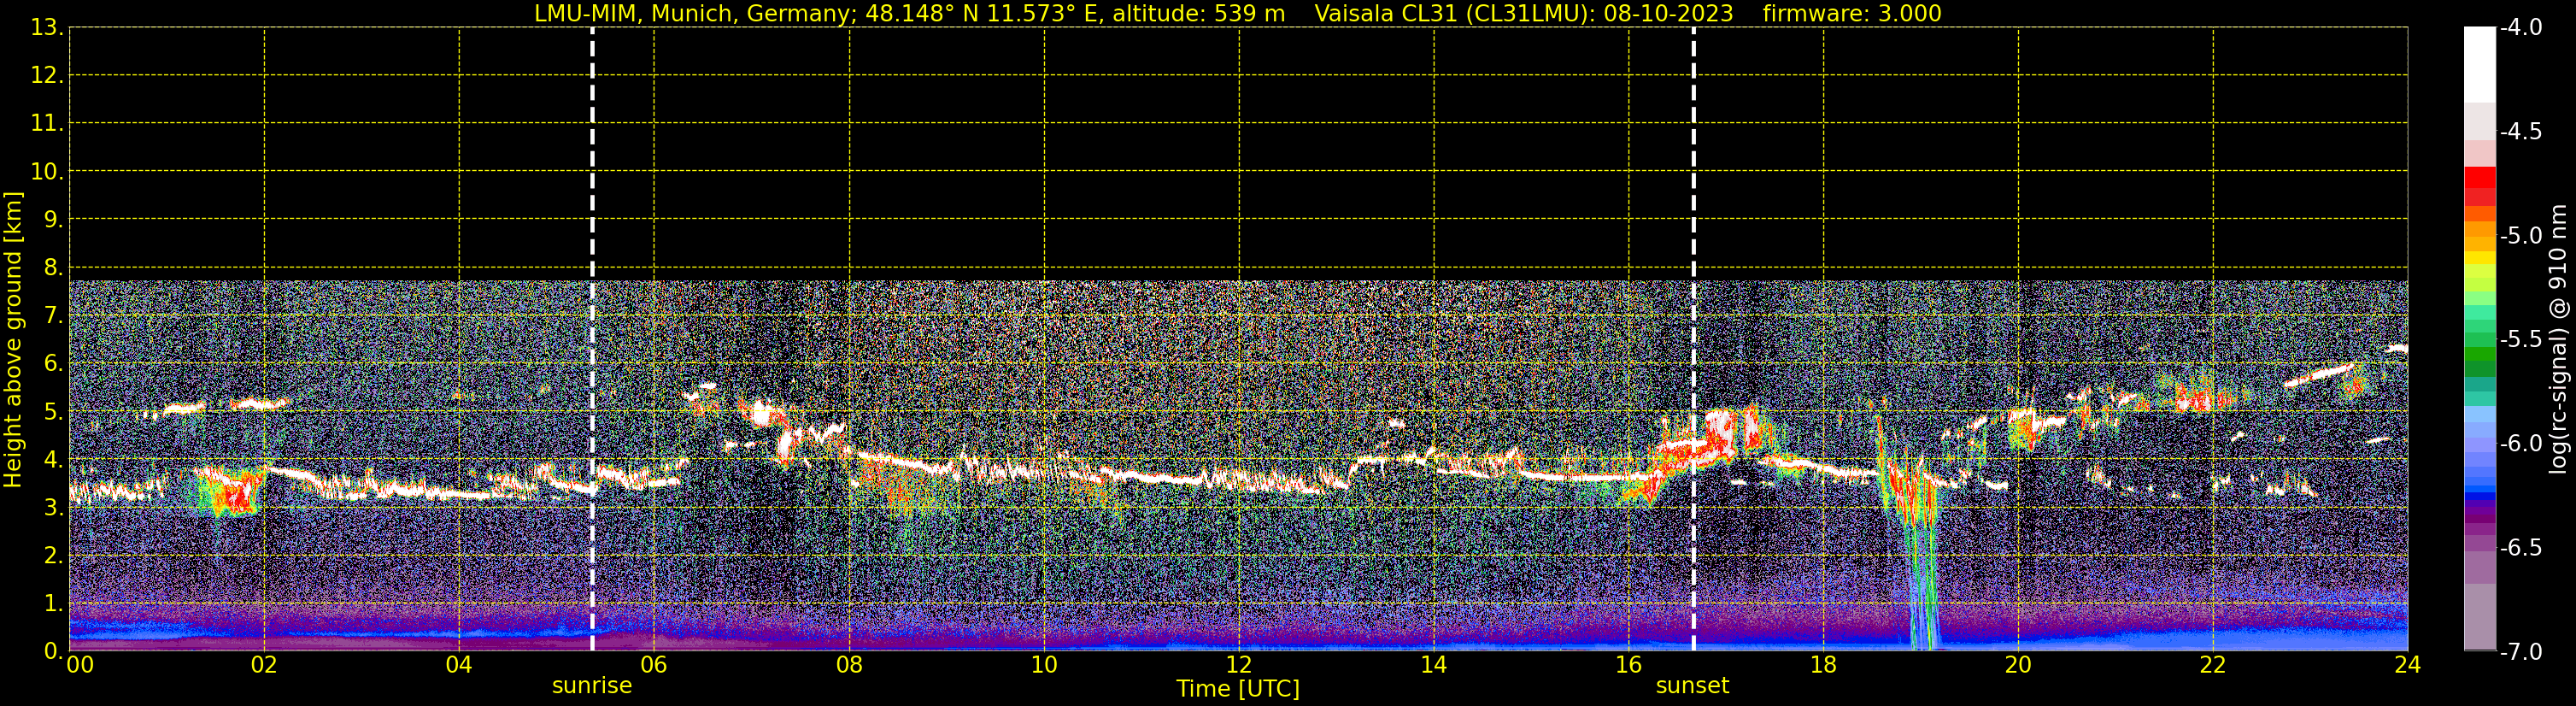Click the sunrise label below the time axis
2576x706 pixels.
pyautogui.click(x=591, y=685)
